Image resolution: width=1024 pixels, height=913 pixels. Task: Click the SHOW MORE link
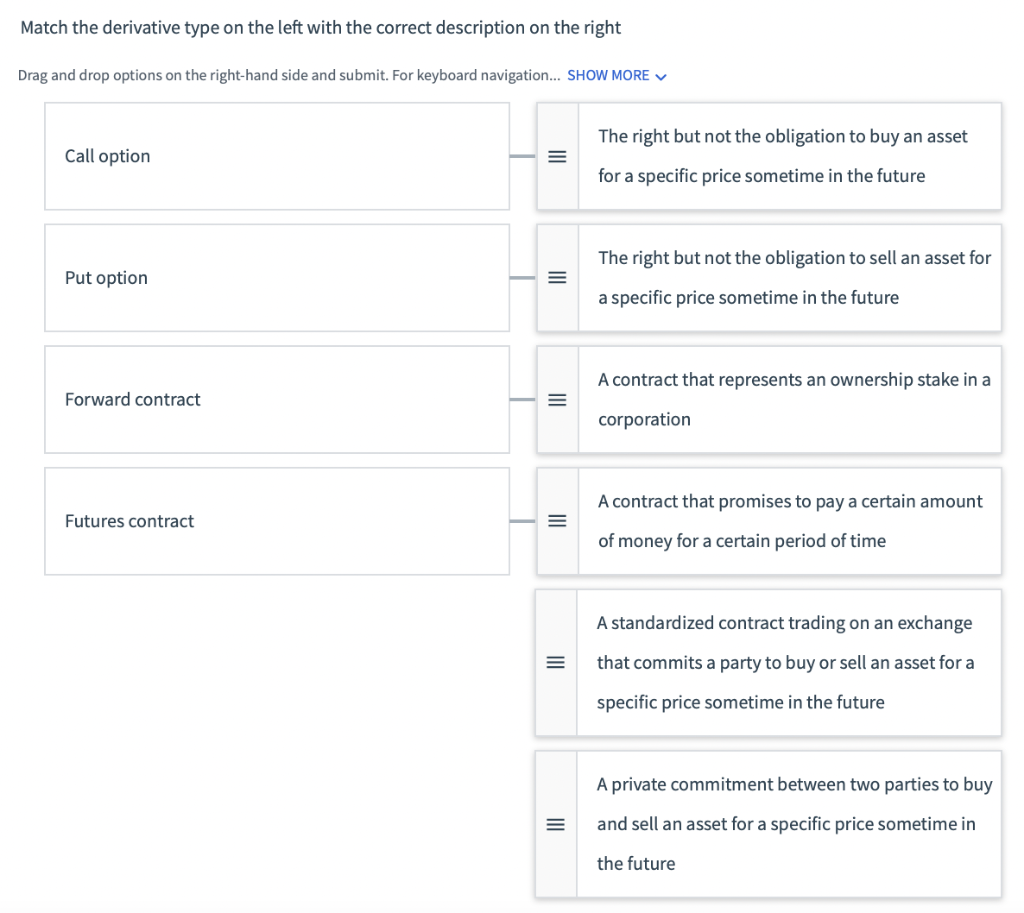(608, 76)
